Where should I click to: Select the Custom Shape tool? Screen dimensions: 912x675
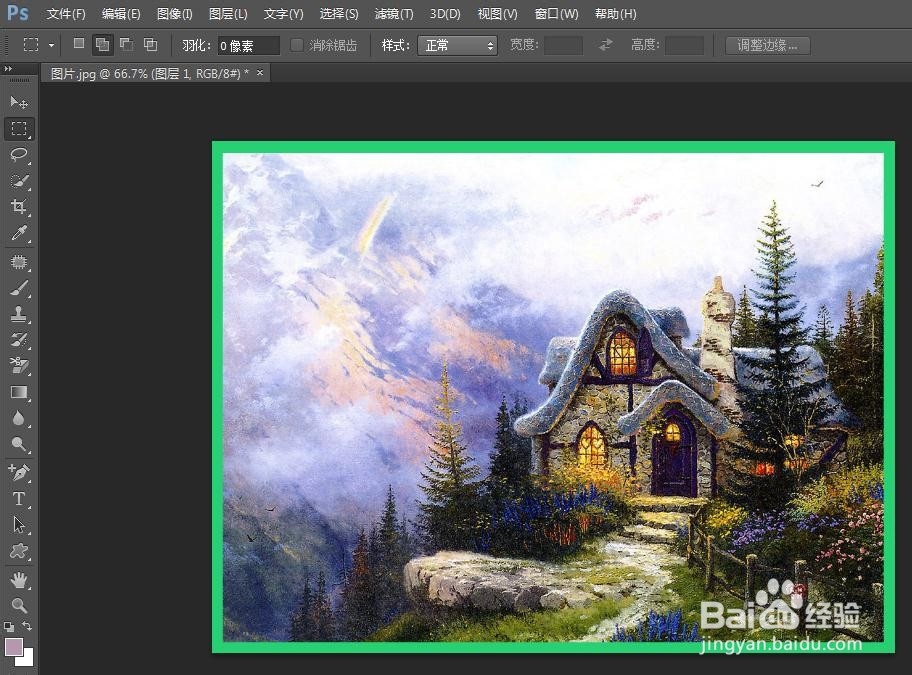(x=19, y=551)
